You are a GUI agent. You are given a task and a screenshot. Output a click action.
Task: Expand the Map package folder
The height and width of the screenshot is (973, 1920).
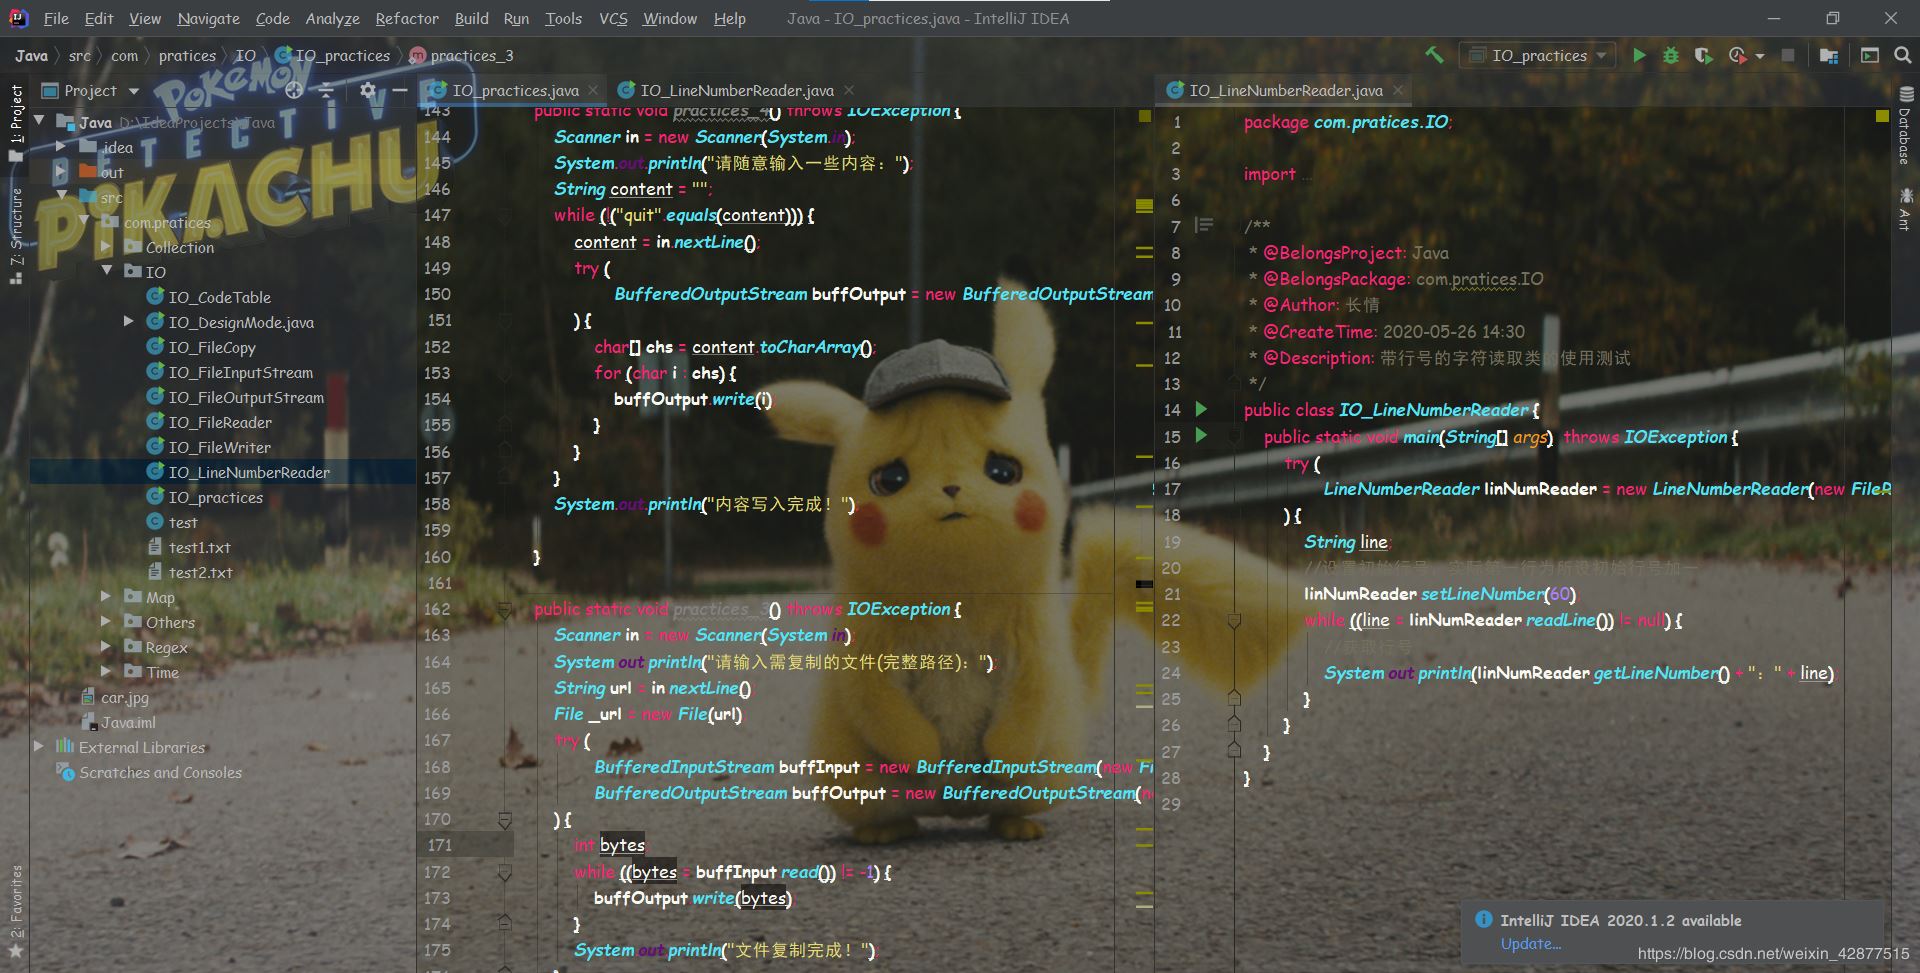click(x=106, y=597)
